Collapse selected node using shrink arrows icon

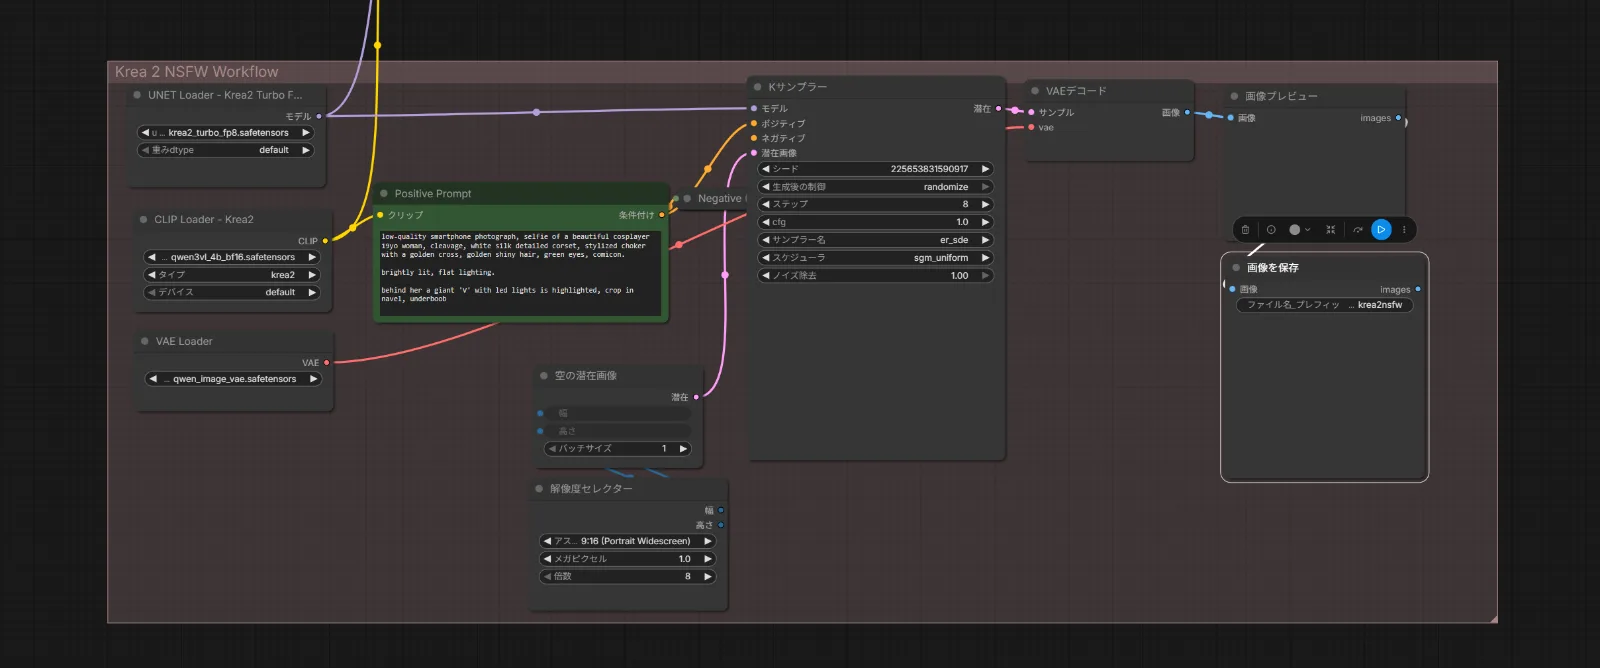[x=1331, y=230]
